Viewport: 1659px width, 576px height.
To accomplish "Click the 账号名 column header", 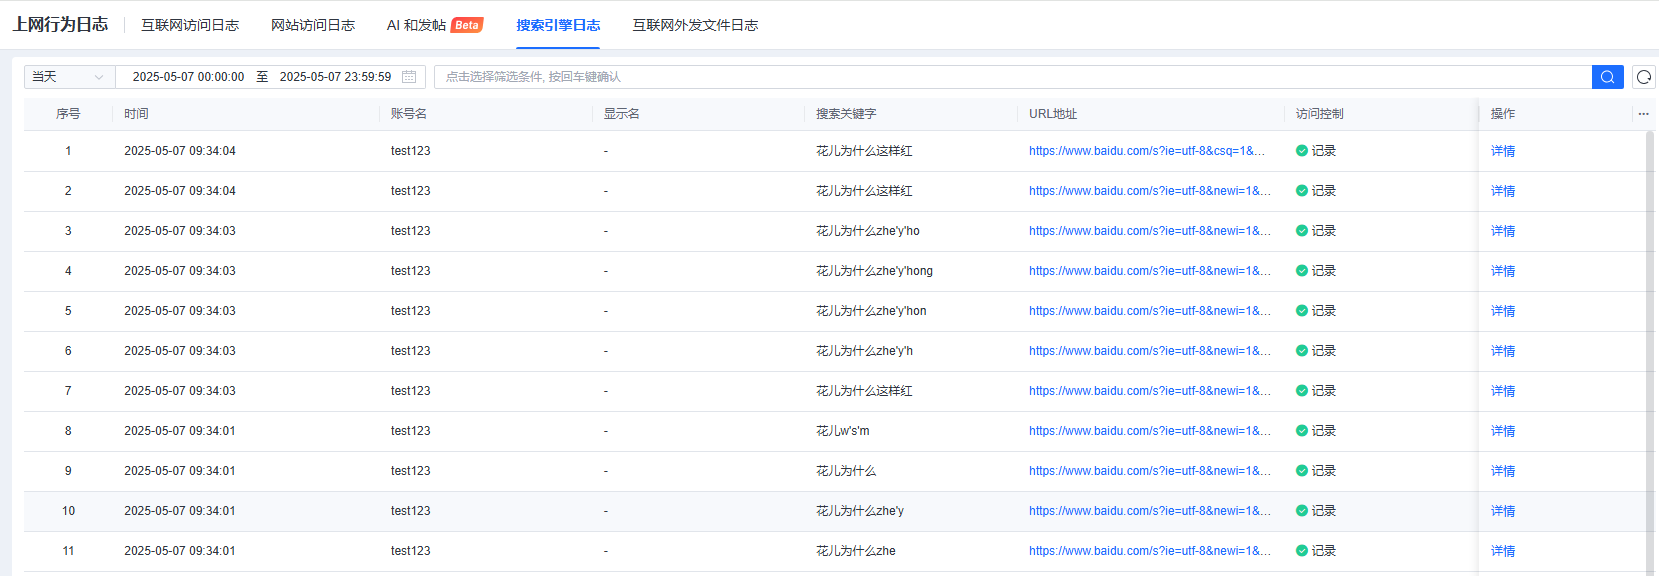I will pyautogui.click(x=409, y=114).
